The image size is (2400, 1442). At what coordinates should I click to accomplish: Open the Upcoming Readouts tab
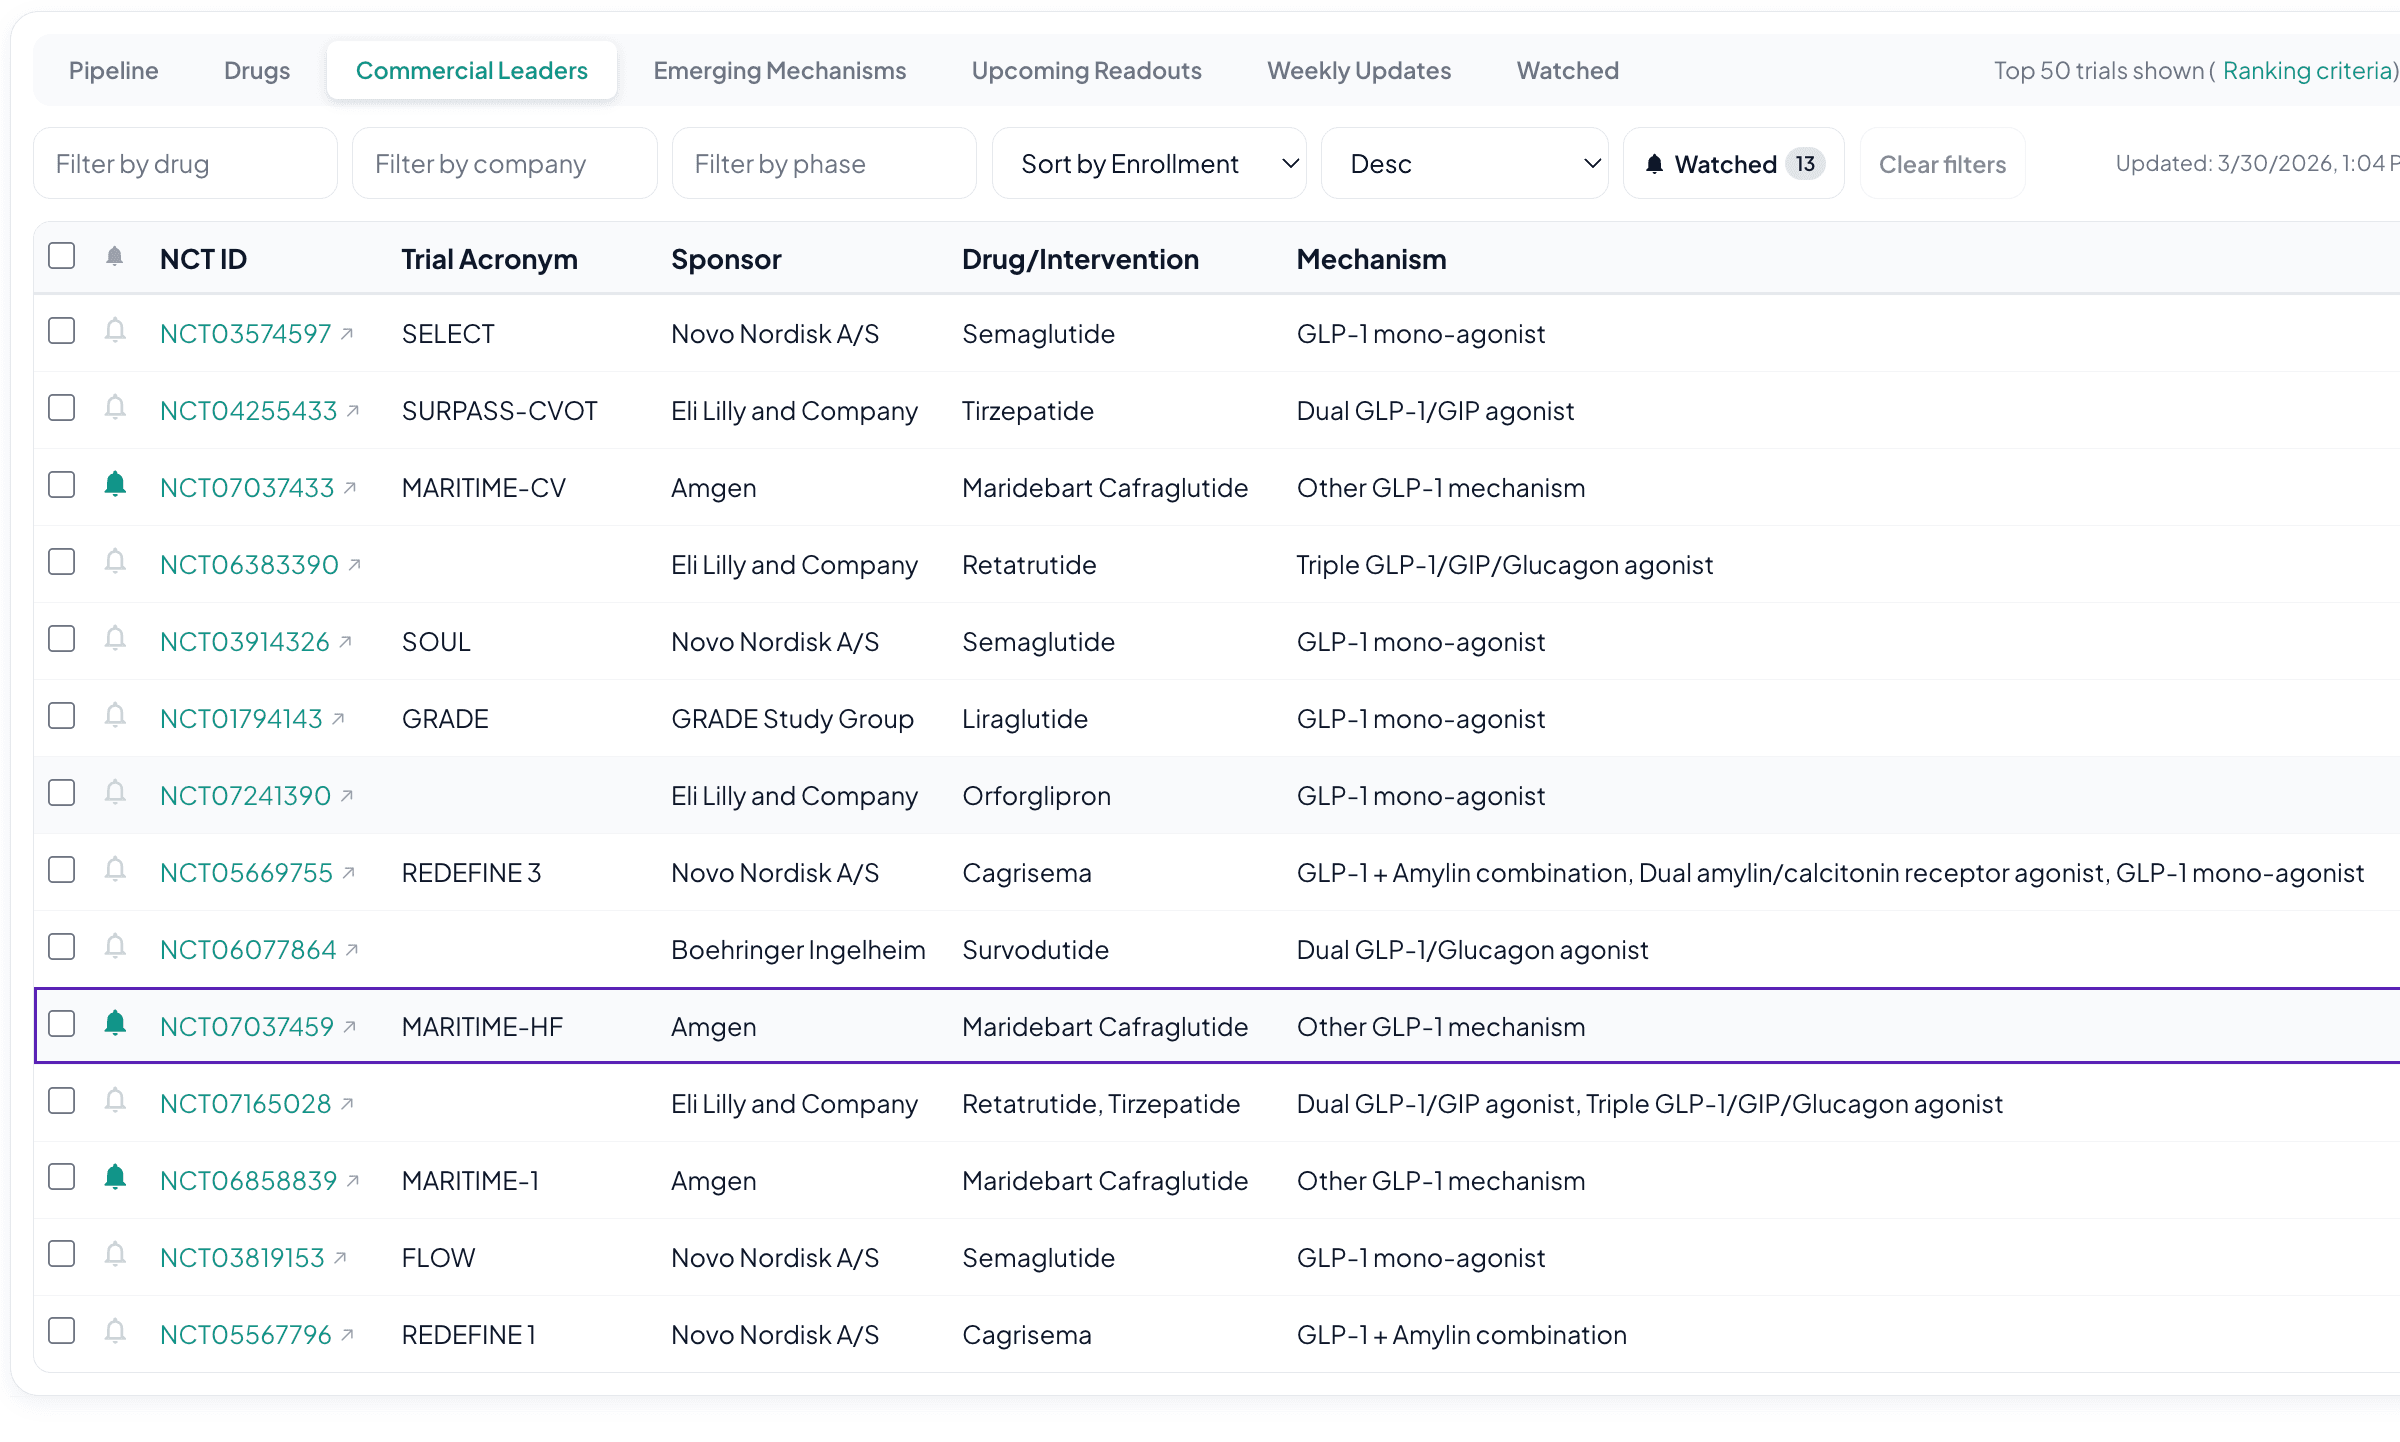coord(1087,71)
